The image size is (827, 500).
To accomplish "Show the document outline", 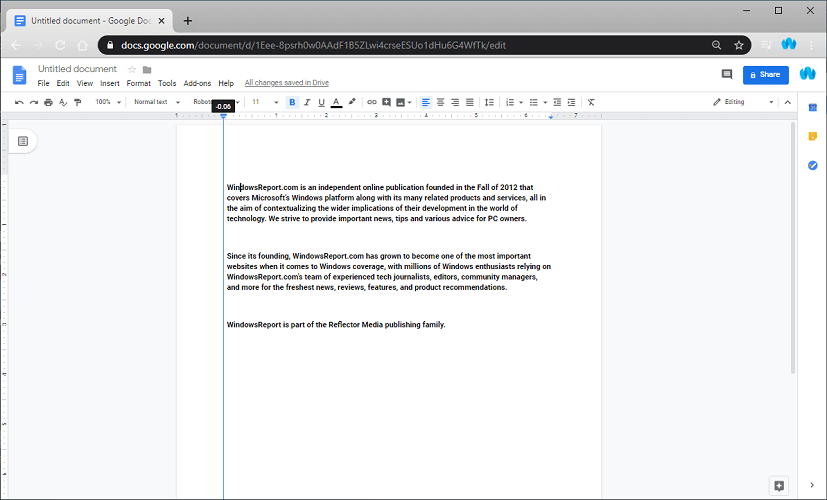I will pos(23,141).
